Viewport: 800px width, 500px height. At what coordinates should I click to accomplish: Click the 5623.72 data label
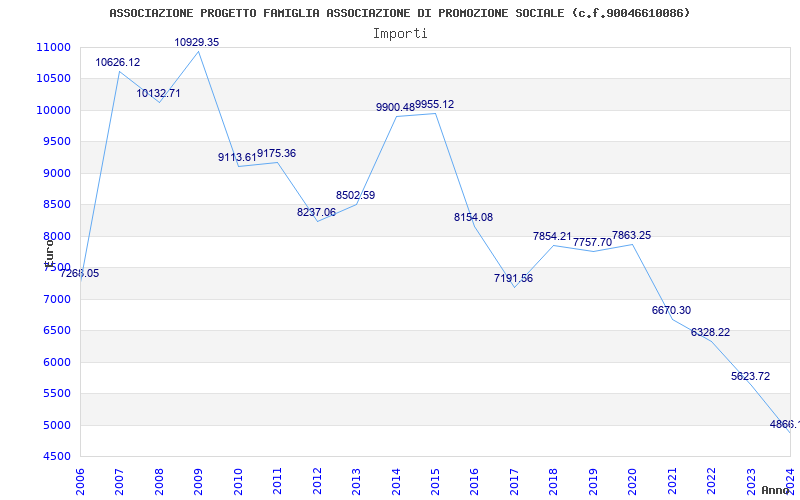tap(751, 377)
